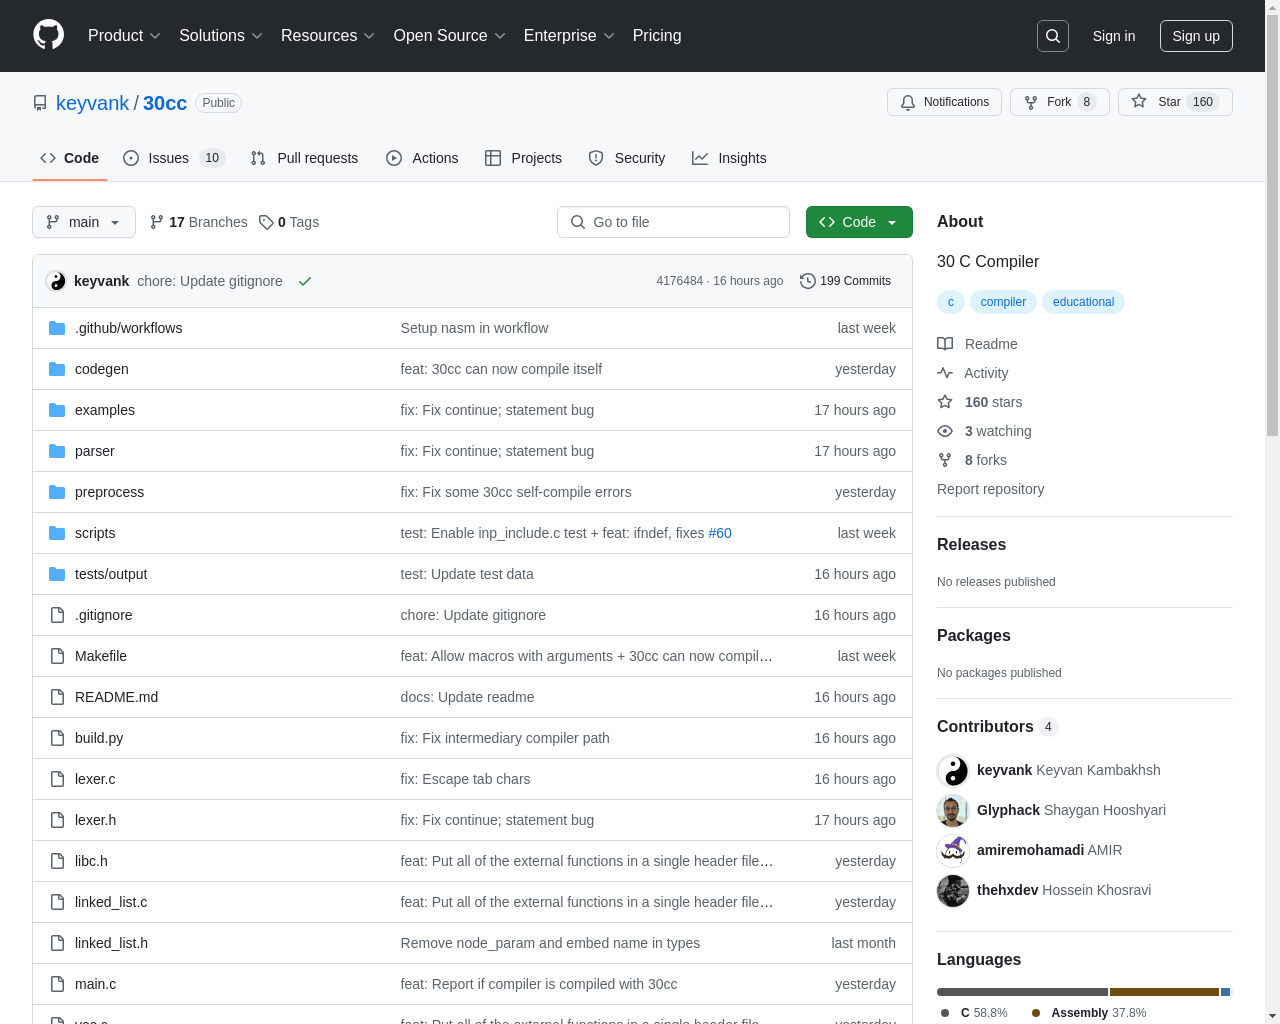Expand the Resources menu

[x=328, y=36]
